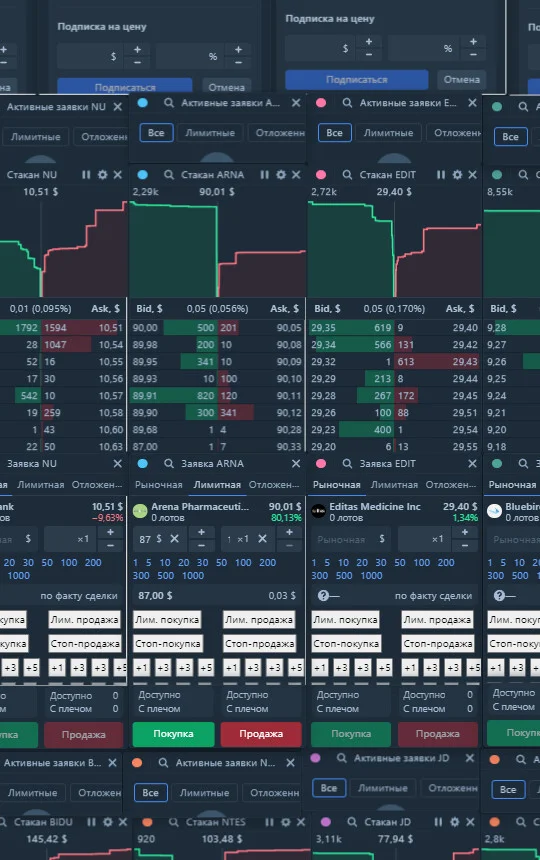
Task: Click the pink link-color dot of Заявка EDIT
Action: [321, 463]
